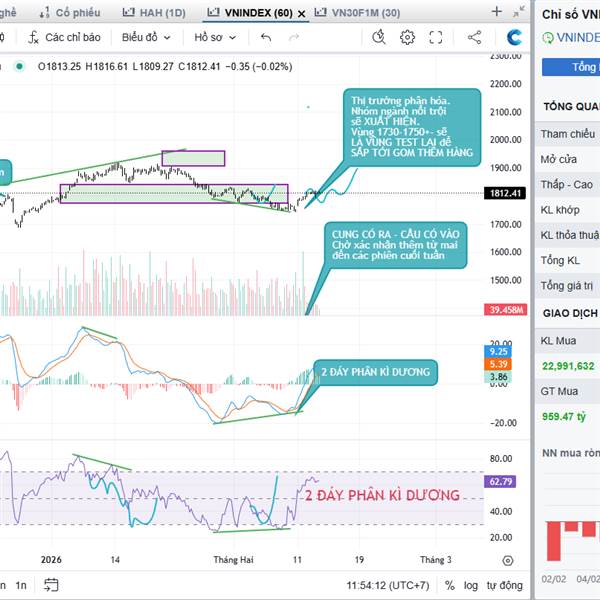Open chart settings gear icon
The image size is (600, 600).
click(x=407, y=38)
